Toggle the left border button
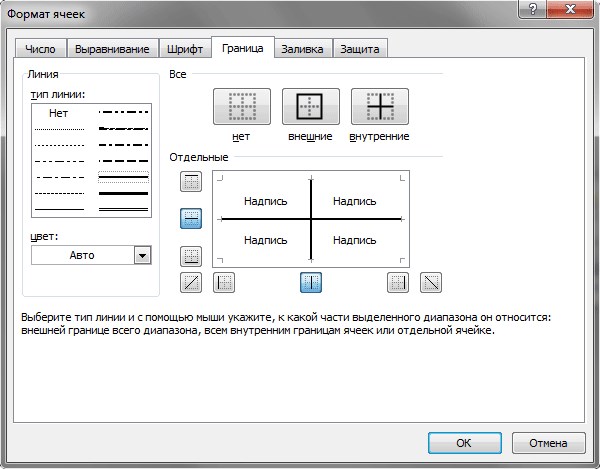Viewport: 600px width, 469px height. 224,282
